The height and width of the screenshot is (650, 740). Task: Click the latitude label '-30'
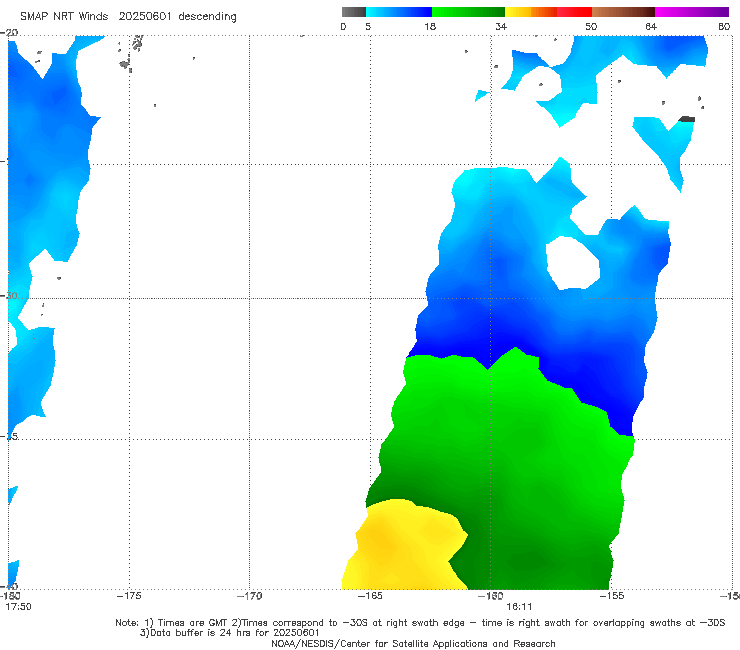[x=9, y=296]
